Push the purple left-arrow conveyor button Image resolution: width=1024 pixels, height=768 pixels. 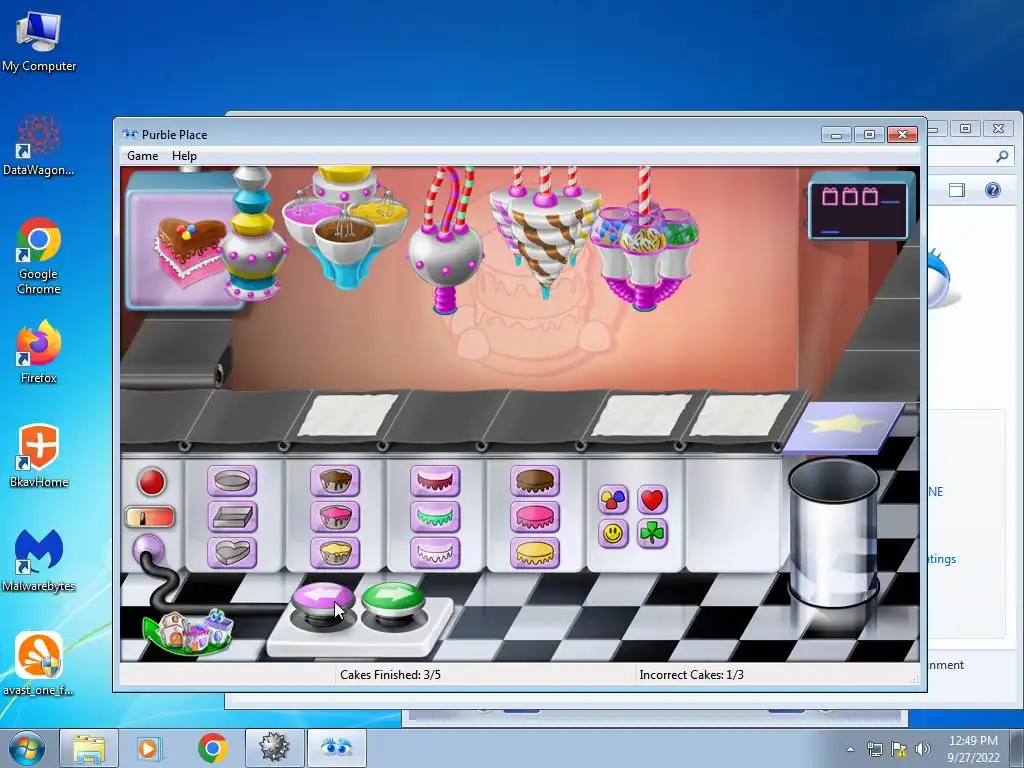click(323, 600)
